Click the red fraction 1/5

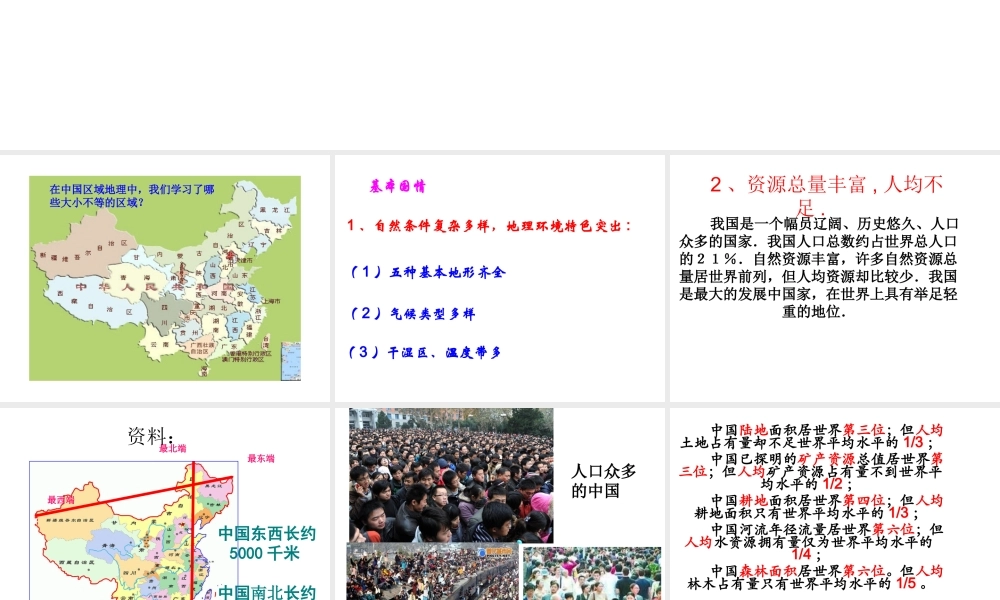pyautogui.click(x=906, y=583)
